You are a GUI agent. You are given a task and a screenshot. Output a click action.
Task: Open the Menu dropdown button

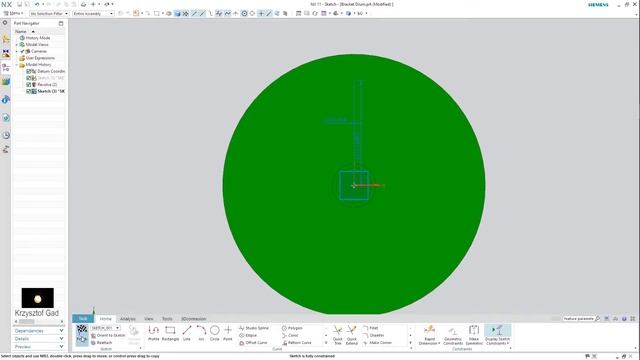pyautogui.click(x=13, y=13)
